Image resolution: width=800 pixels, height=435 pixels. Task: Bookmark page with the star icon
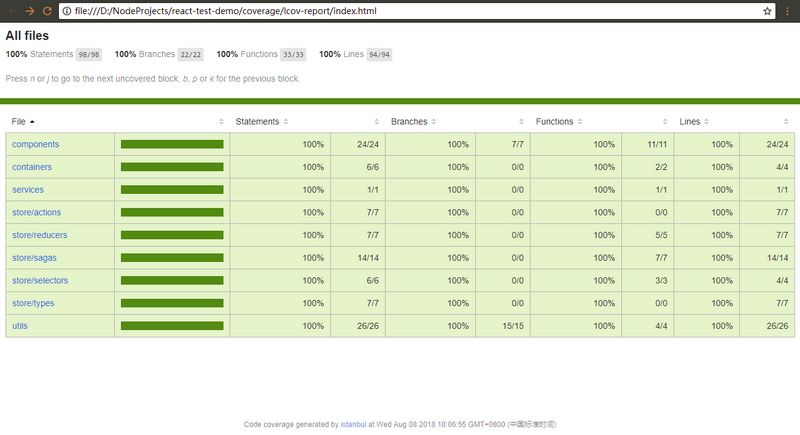(767, 11)
